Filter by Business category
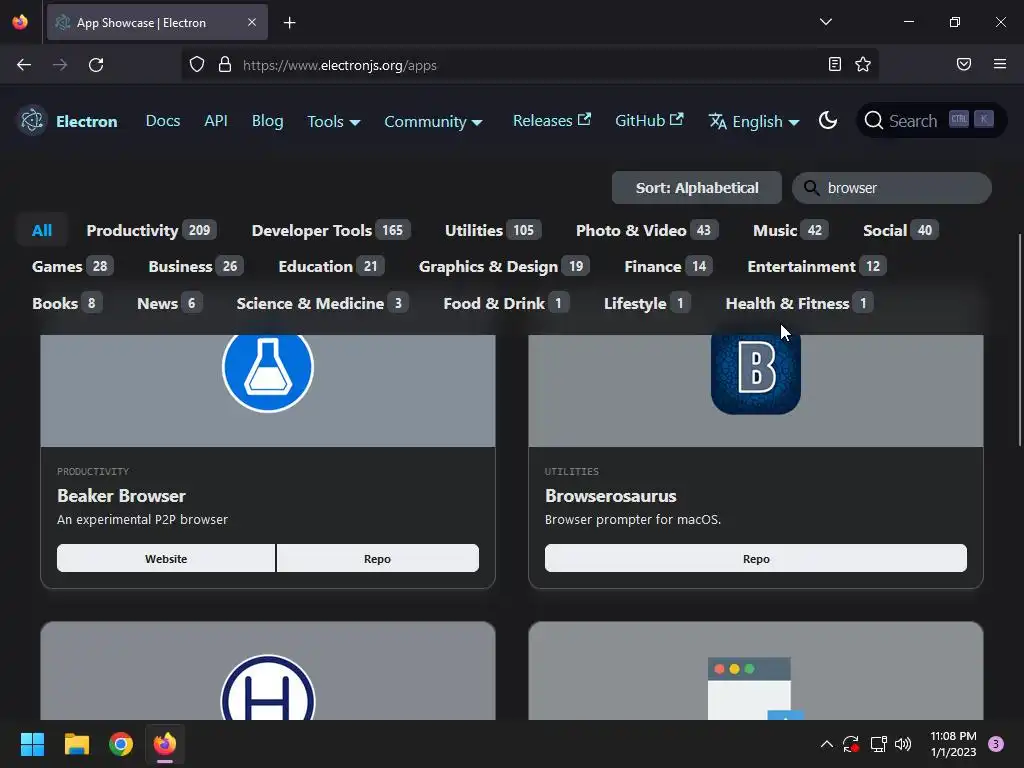1024x768 pixels. click(x=196, y=266)
